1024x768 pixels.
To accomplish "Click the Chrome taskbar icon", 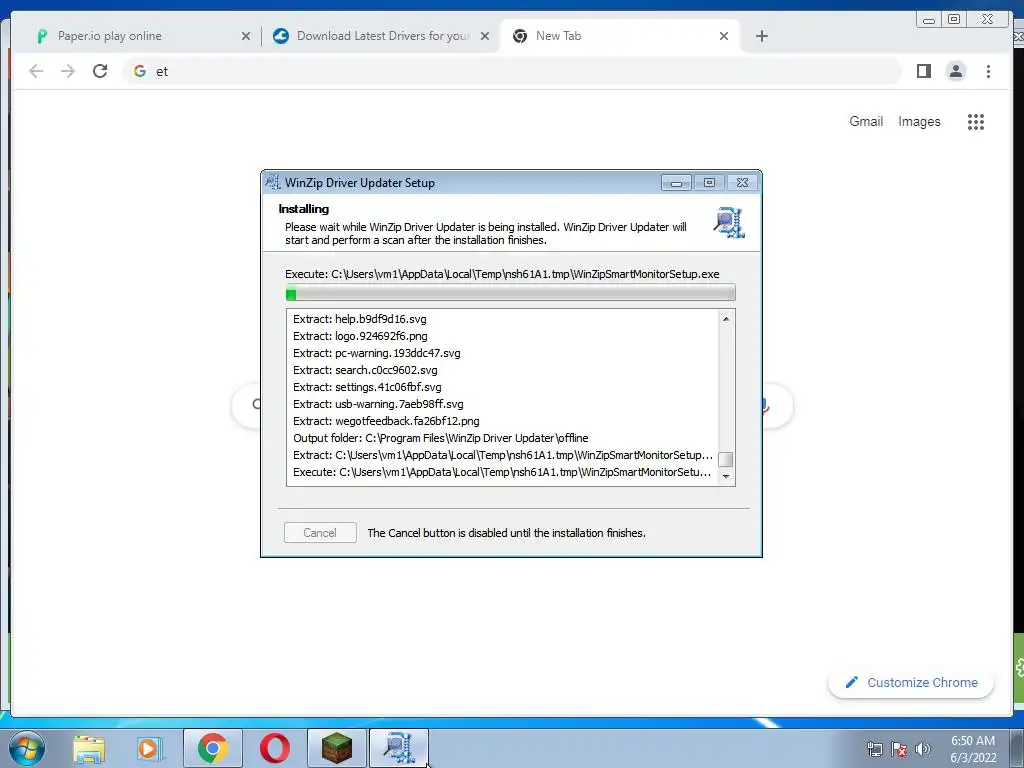I will 212,748.
